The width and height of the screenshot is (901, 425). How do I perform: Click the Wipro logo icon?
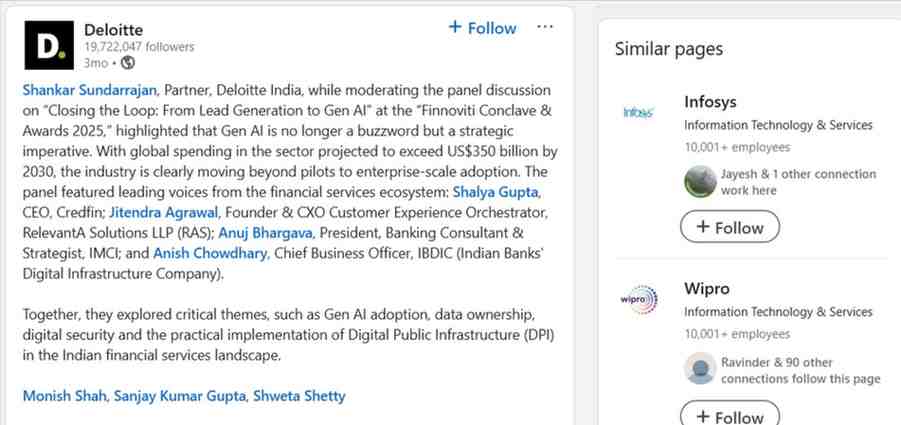pyautogui.click(x=638, y=299)
